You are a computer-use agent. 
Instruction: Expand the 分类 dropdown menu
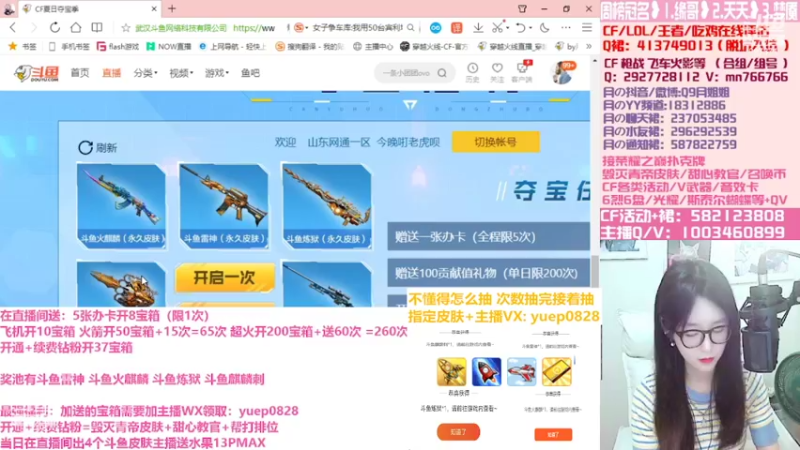coord(145,73)
